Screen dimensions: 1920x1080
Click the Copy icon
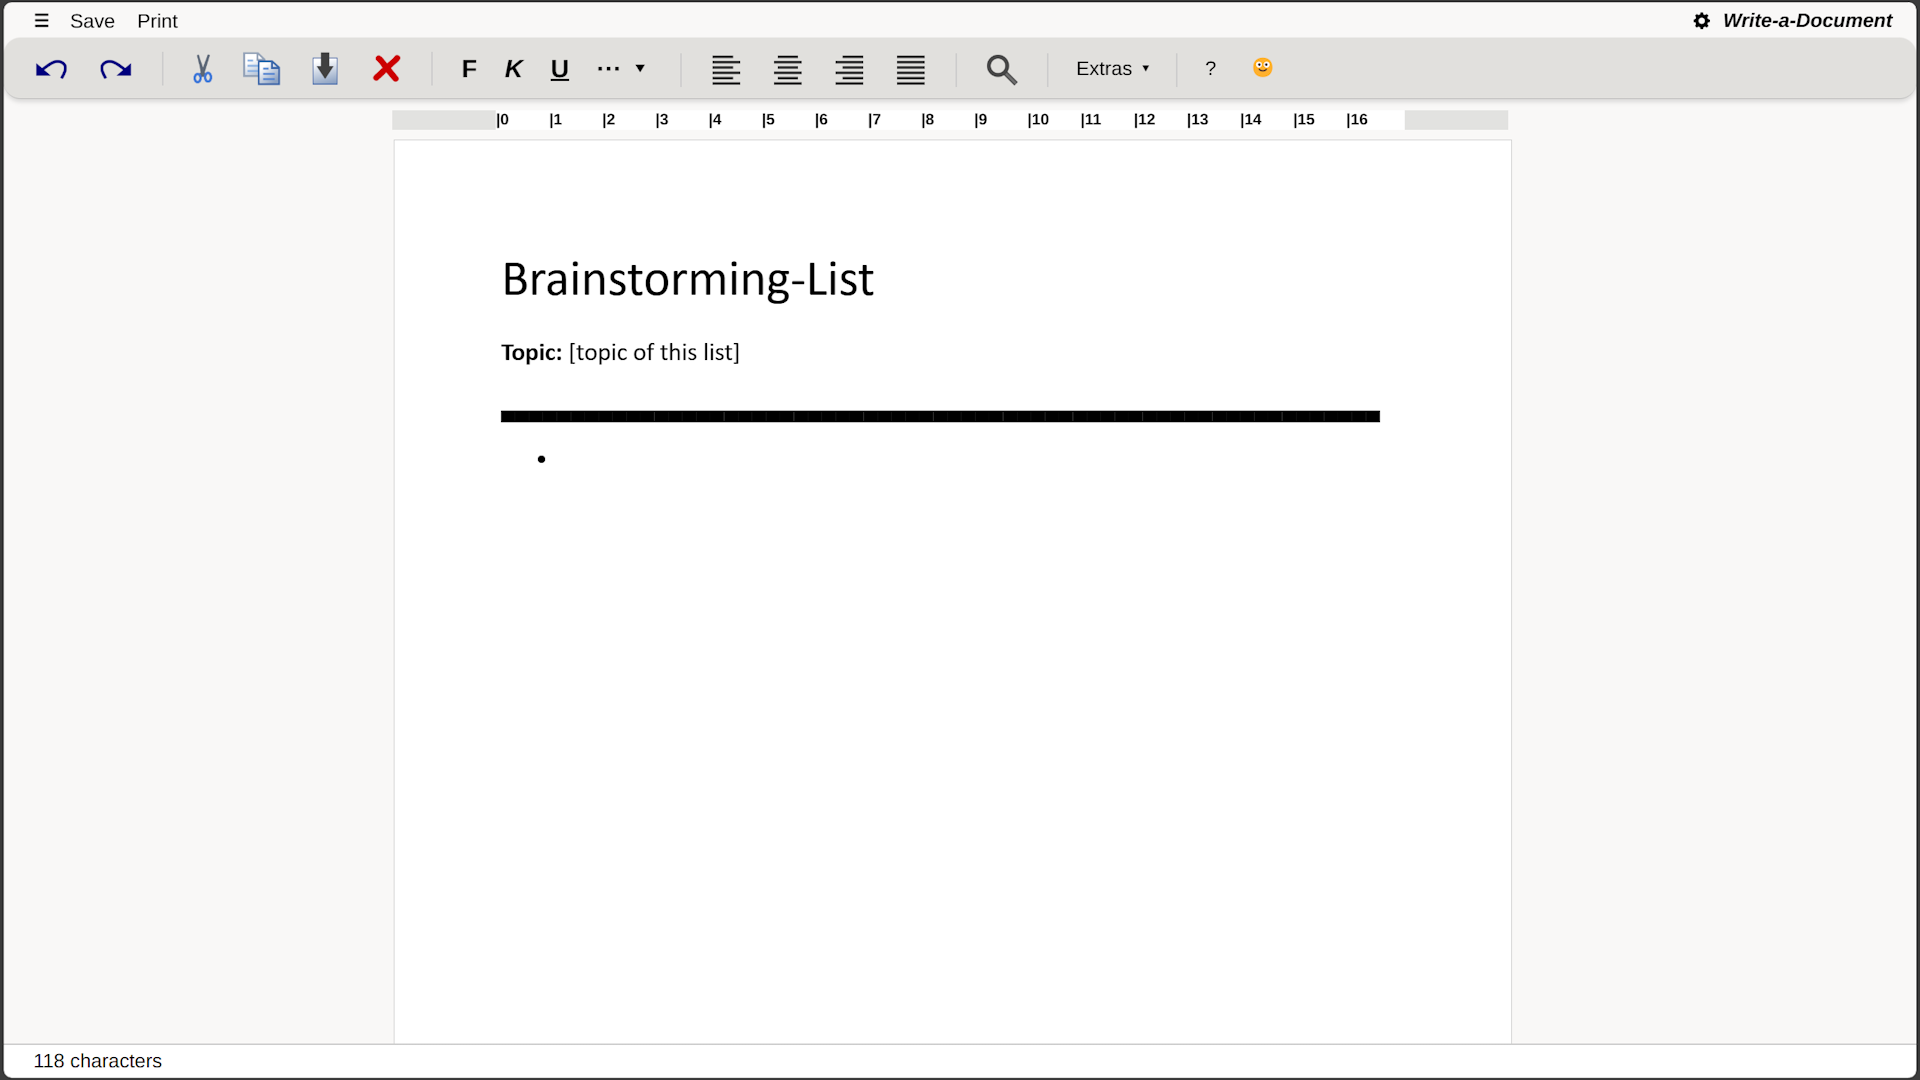(x=260, y=69)
